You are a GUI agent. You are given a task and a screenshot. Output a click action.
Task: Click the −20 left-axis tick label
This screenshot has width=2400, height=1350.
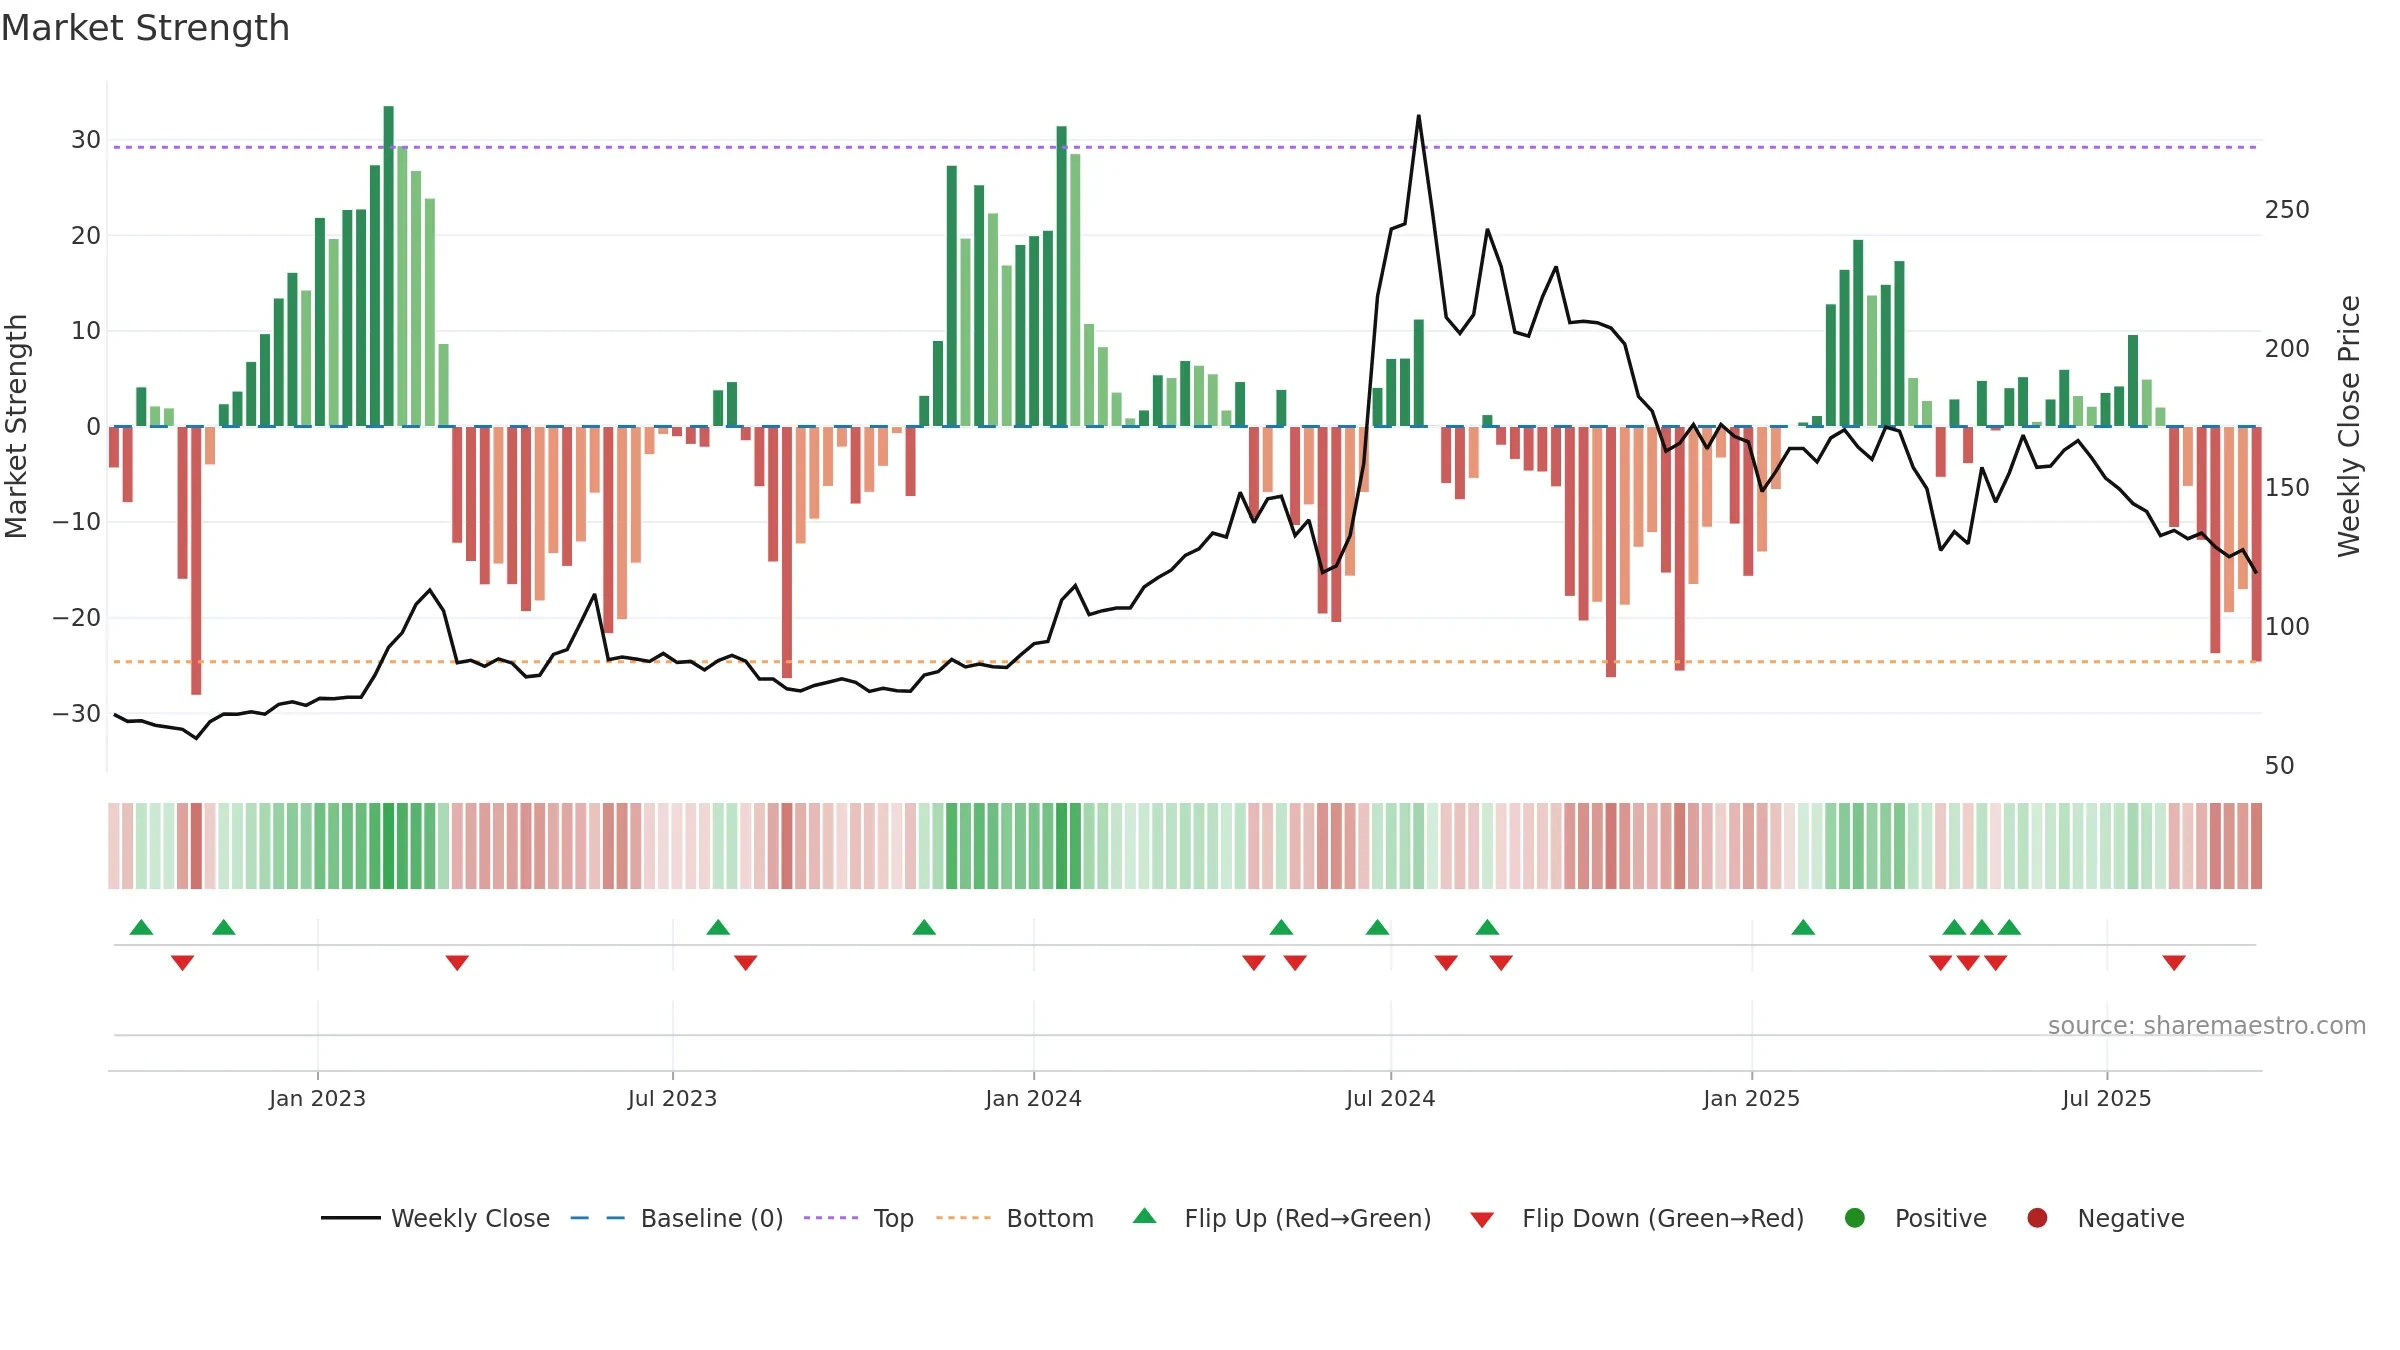coord(77,618)
